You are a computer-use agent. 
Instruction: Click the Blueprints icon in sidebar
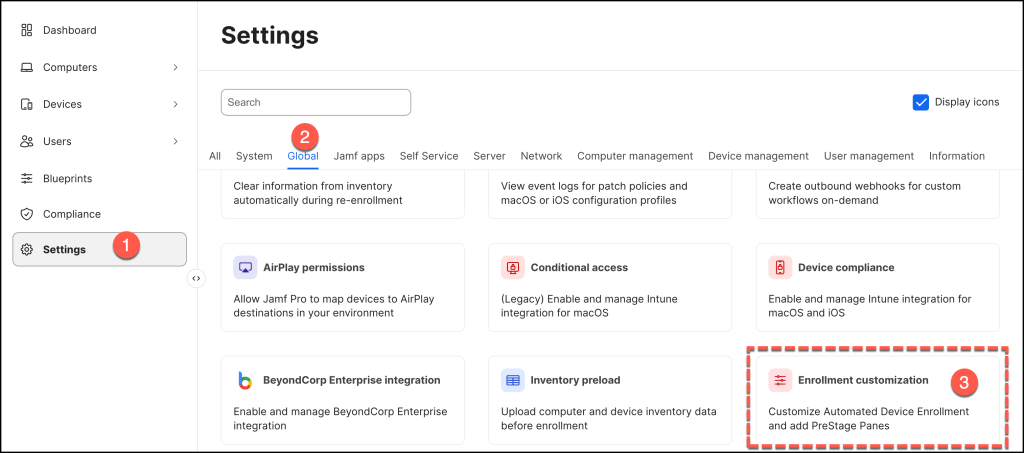click(x=27, y=178)
